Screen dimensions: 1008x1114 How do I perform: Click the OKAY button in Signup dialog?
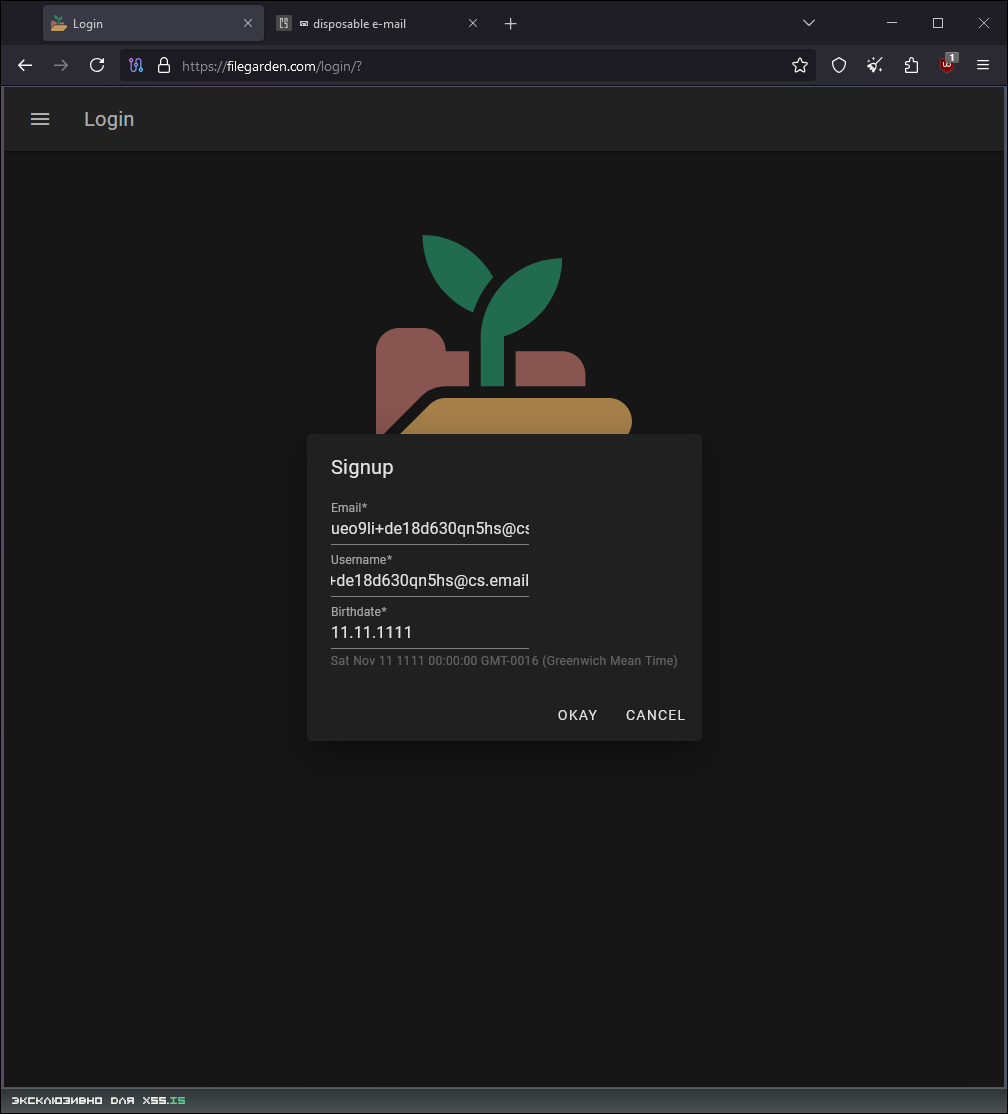(x=577, y=715)
